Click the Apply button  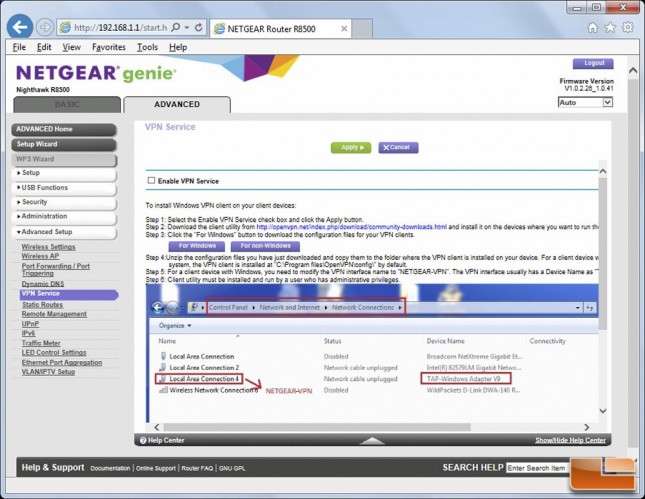pyautogui.click(x=351, y=147)
